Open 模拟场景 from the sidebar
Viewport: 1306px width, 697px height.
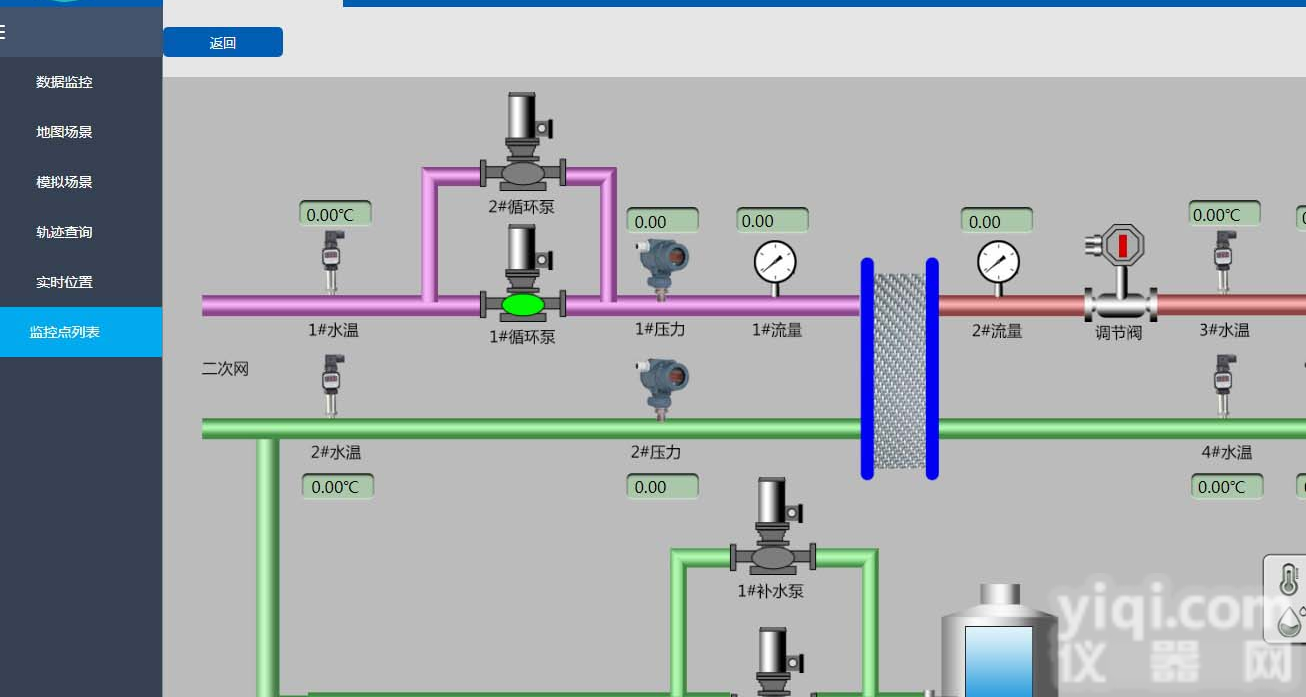pos(65,182)
